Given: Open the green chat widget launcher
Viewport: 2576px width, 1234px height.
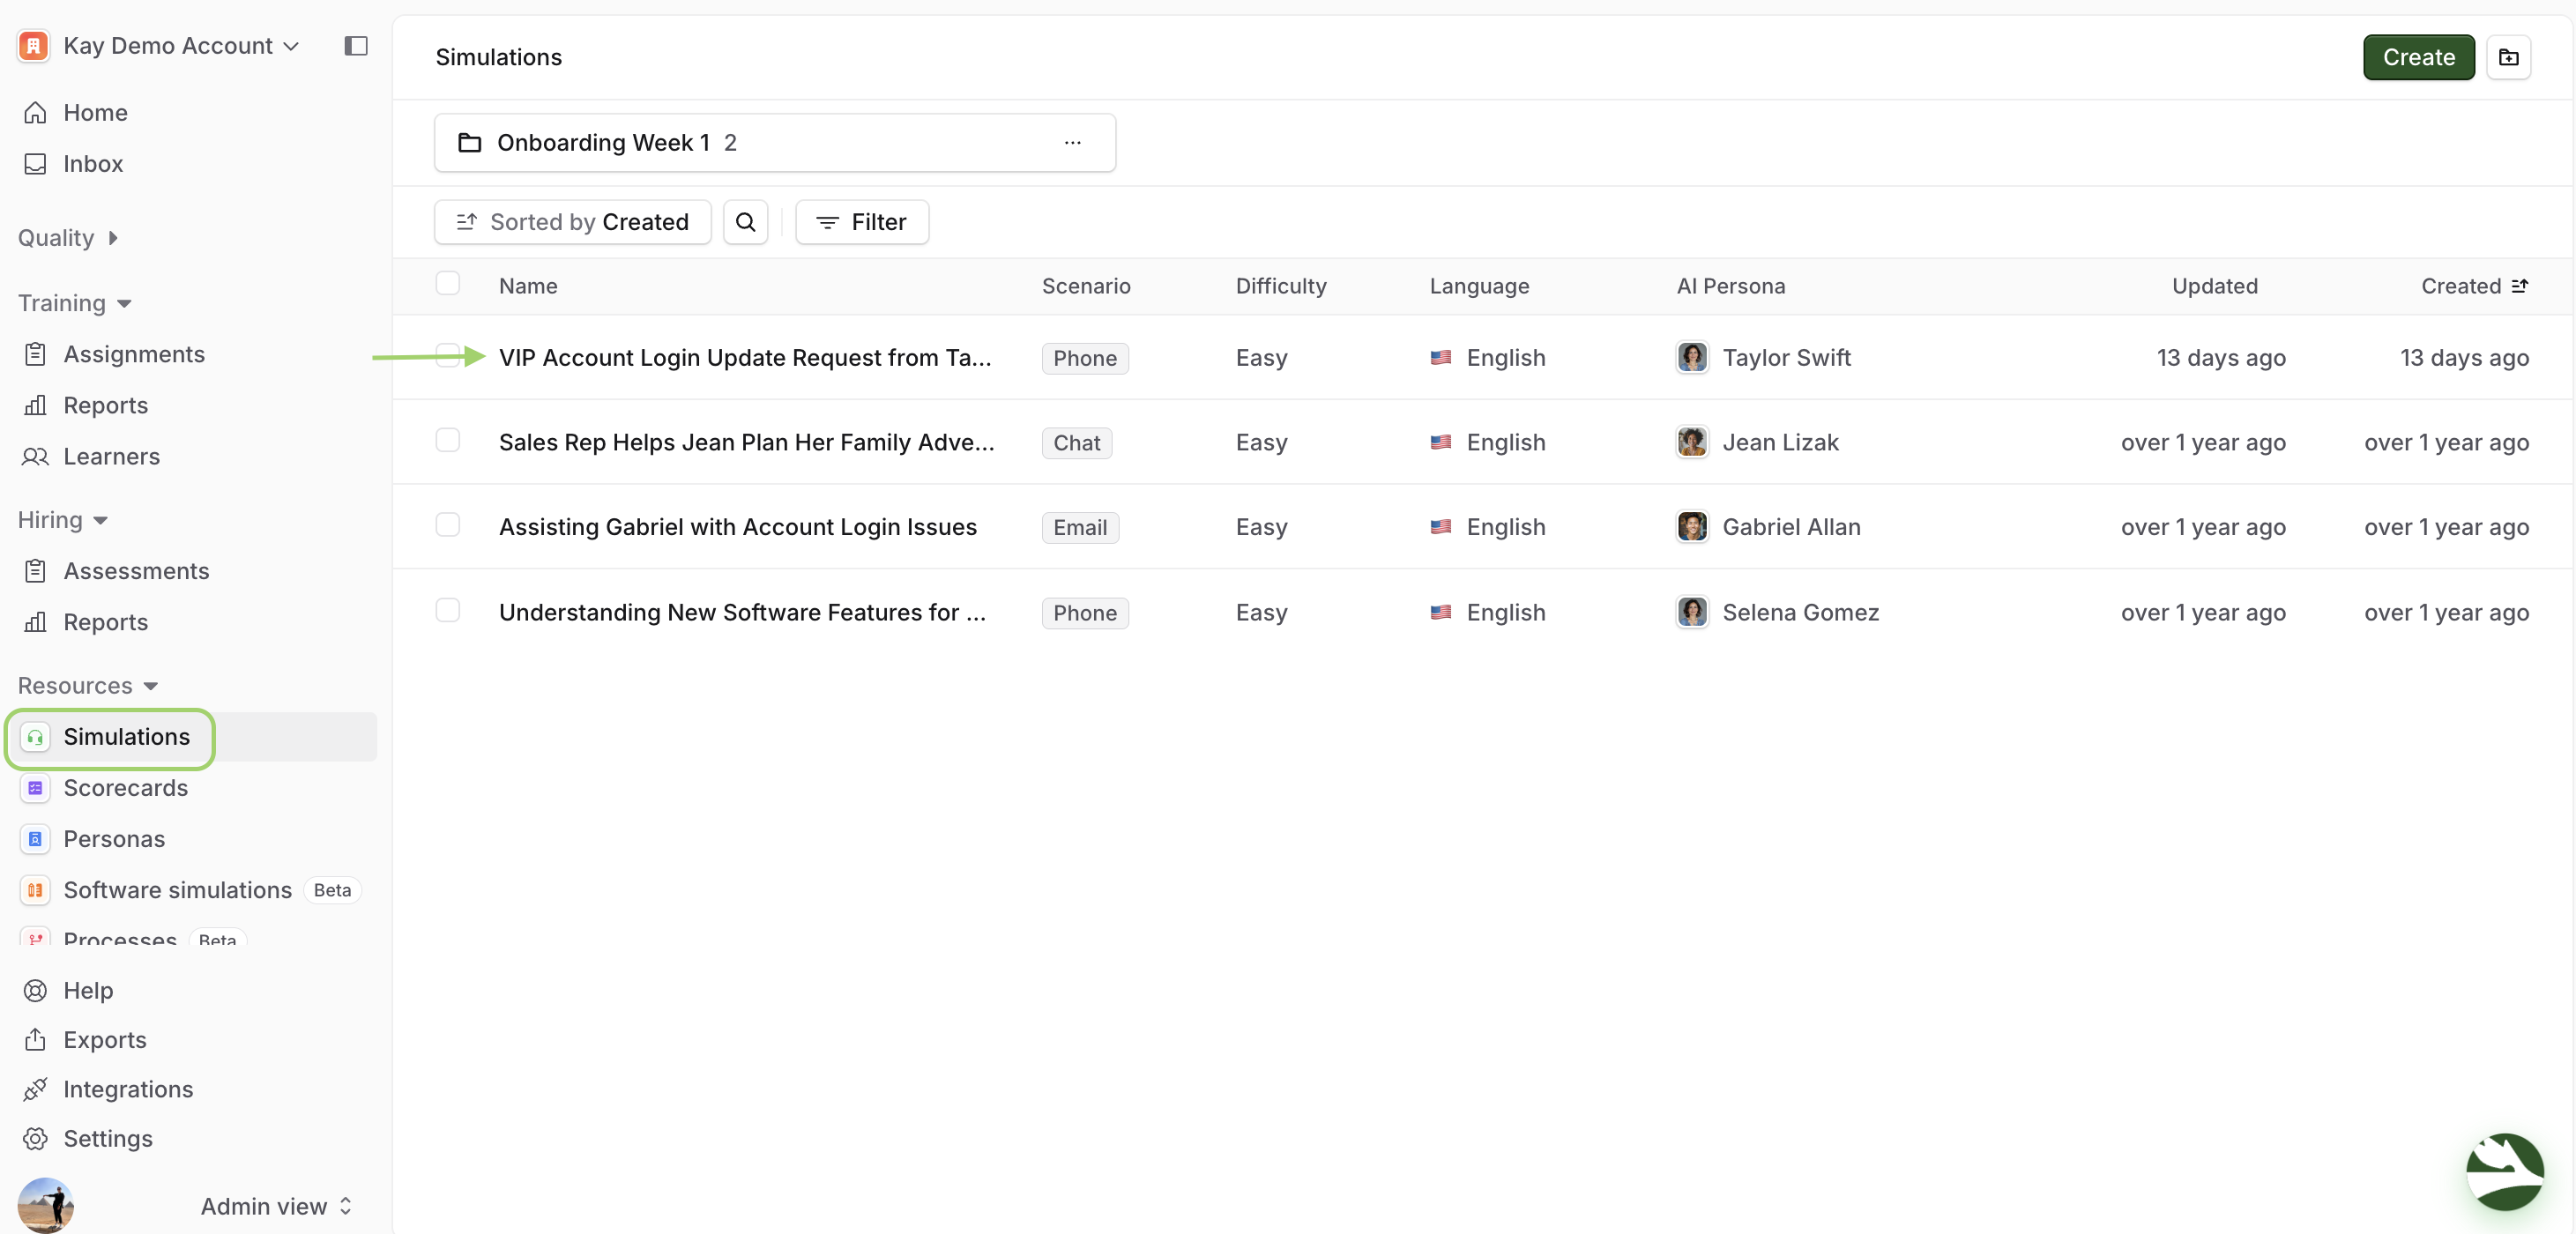Looking at the screenshot, I should (2505, 1172).
